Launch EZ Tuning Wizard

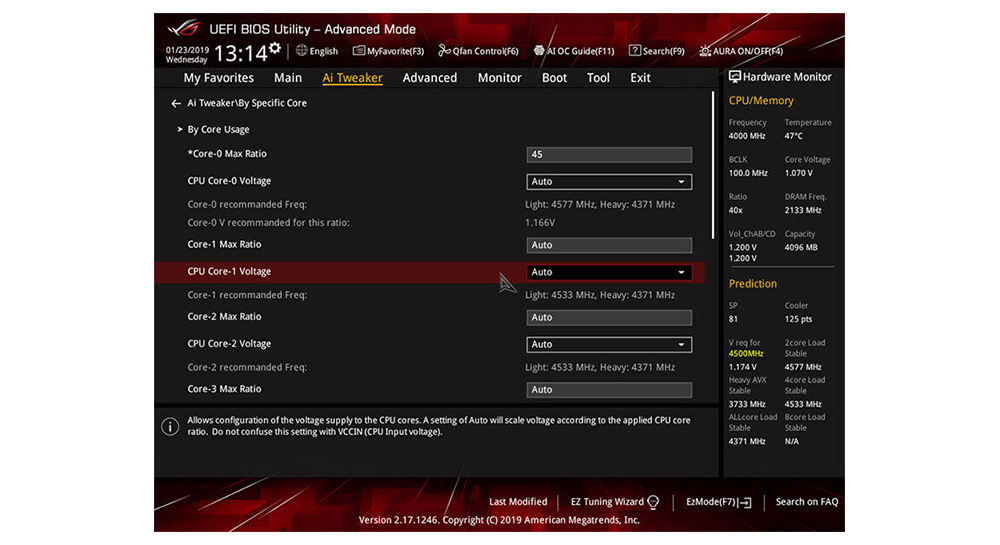click(x=607, y=502)
